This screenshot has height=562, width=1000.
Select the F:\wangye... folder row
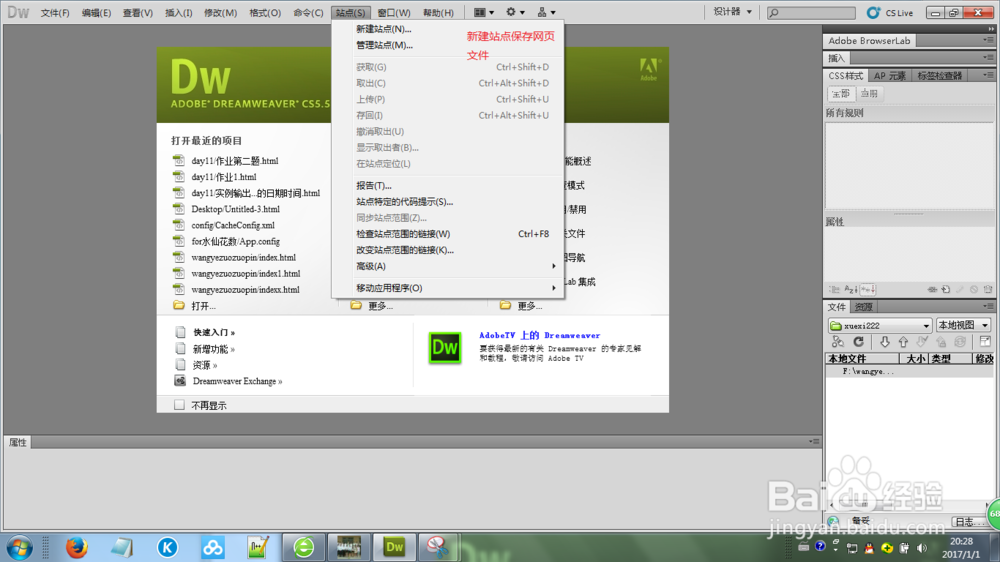909,371
